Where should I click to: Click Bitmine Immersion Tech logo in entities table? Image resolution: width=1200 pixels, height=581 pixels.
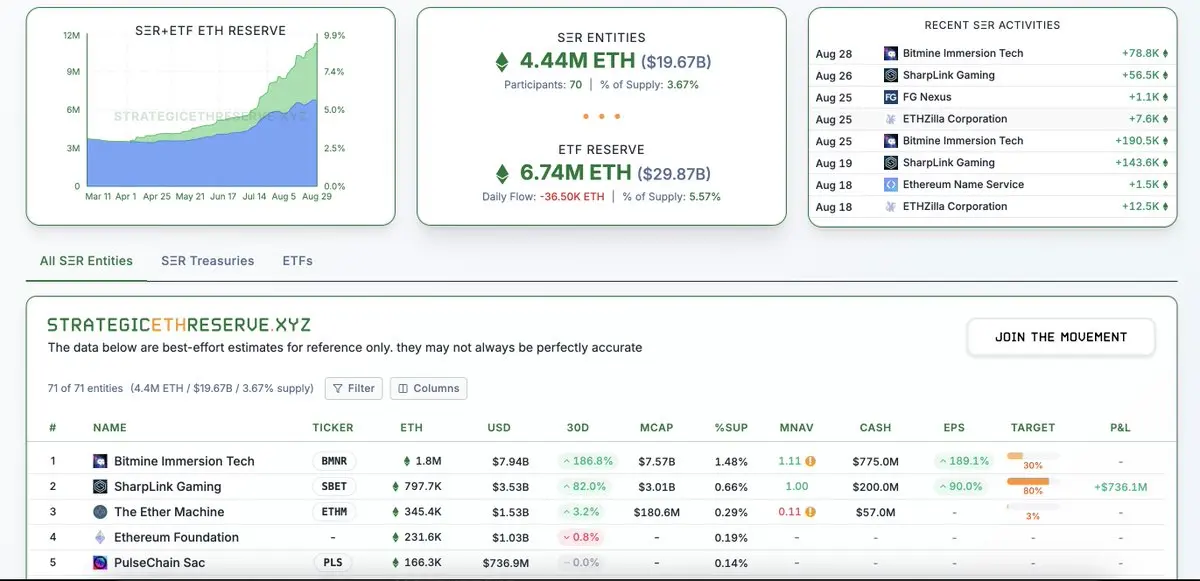[x=100, y=461]
